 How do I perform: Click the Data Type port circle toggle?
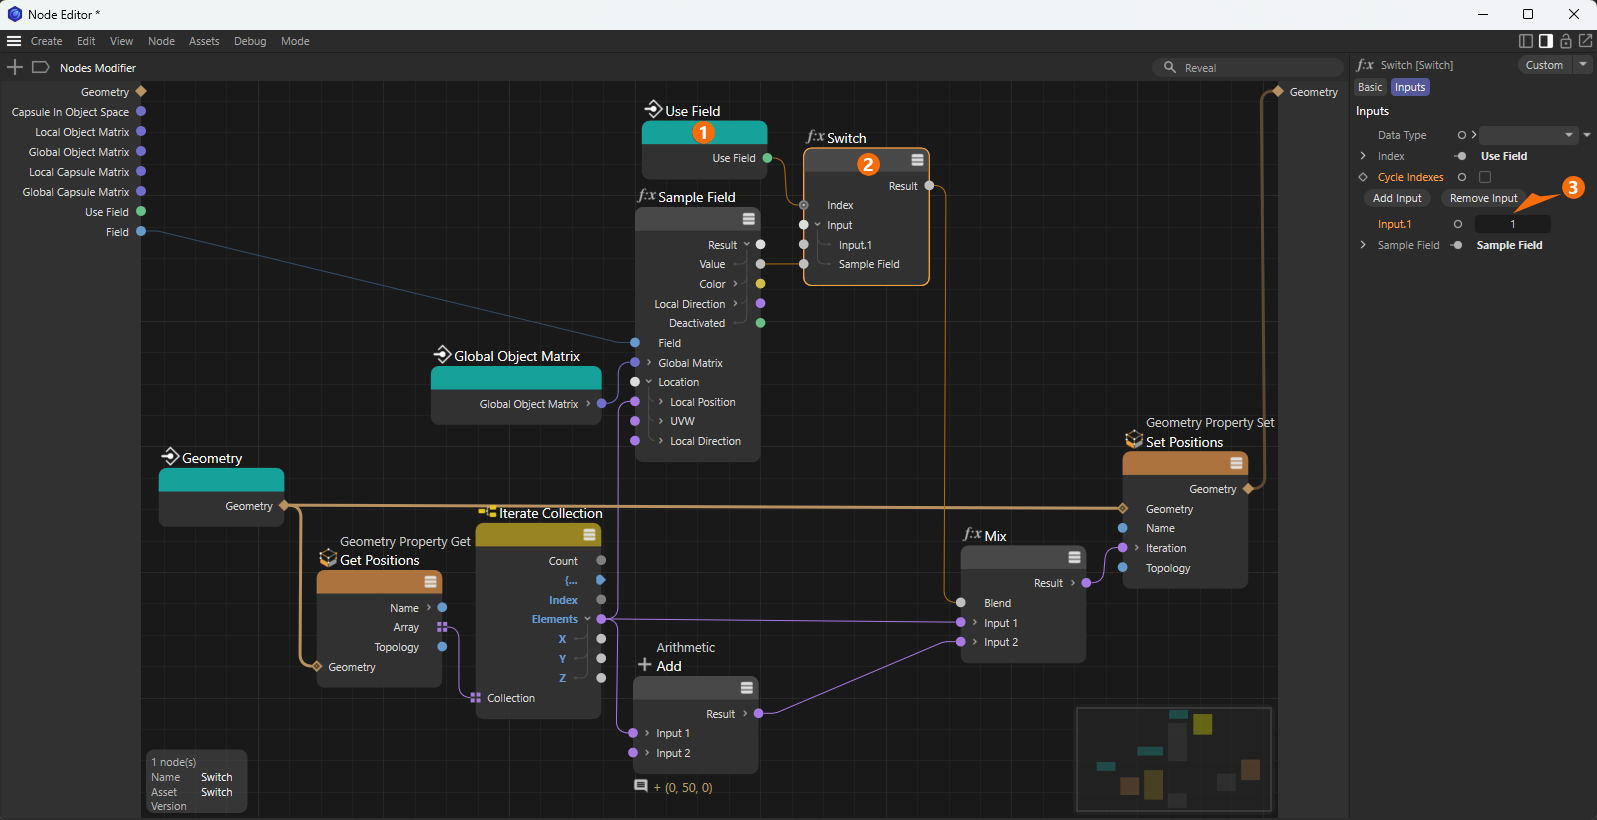(x=1461, y=135)
